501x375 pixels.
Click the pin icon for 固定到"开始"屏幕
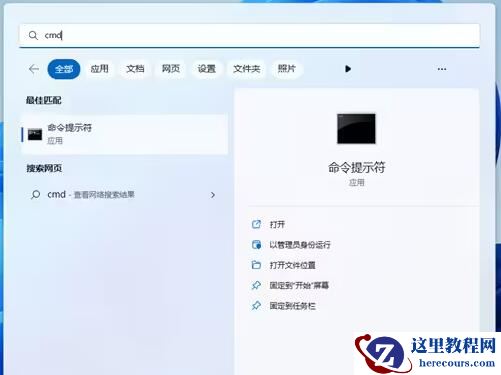[256, 285]
